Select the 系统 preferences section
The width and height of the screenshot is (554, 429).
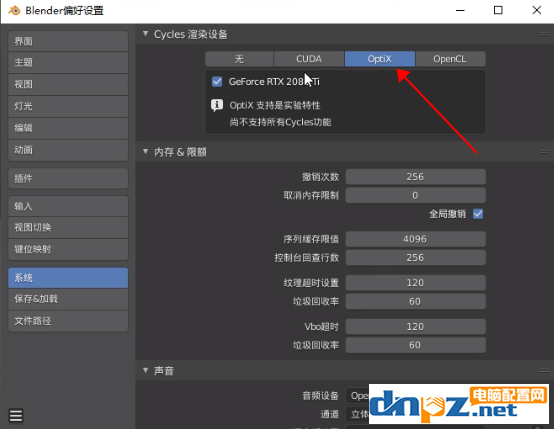click(x=68, y=278)
